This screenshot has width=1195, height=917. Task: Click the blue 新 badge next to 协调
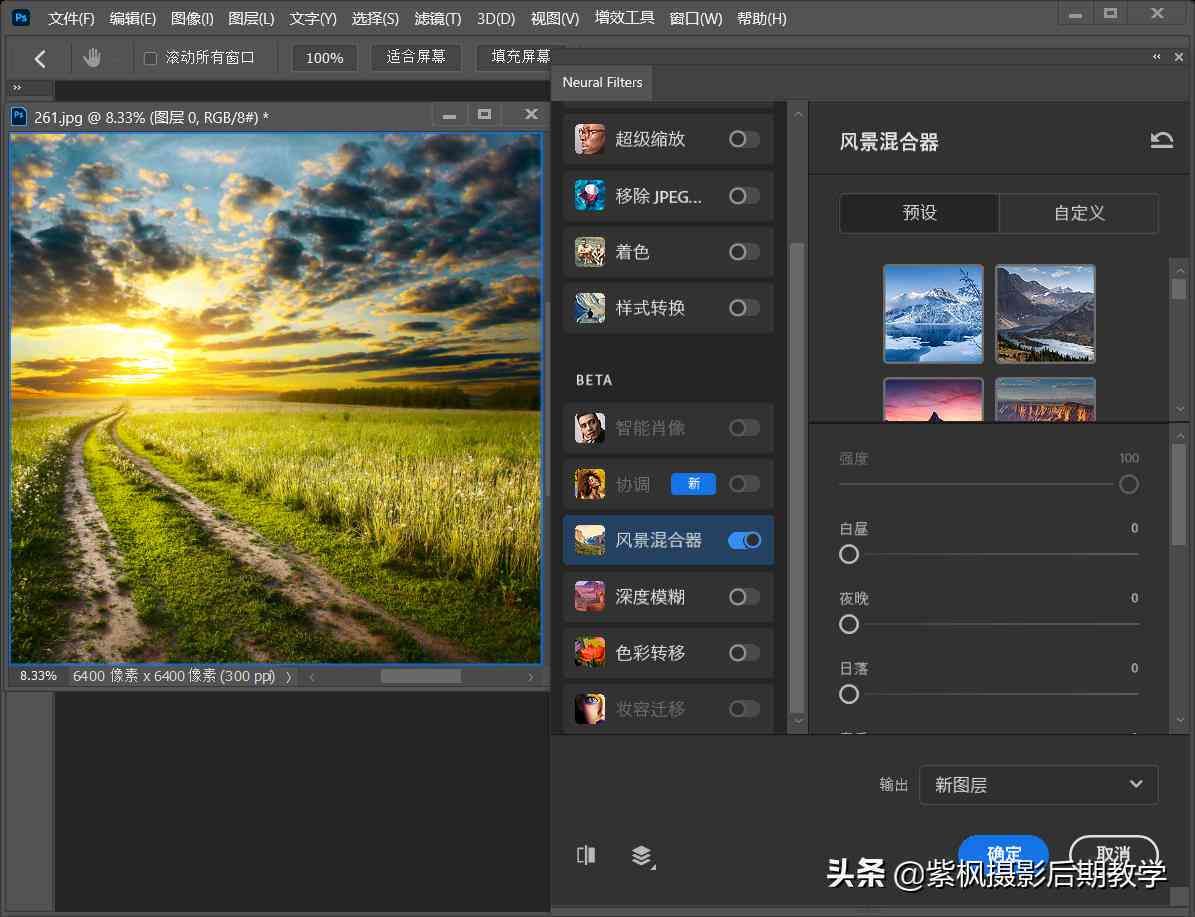(x=693, y=484)
